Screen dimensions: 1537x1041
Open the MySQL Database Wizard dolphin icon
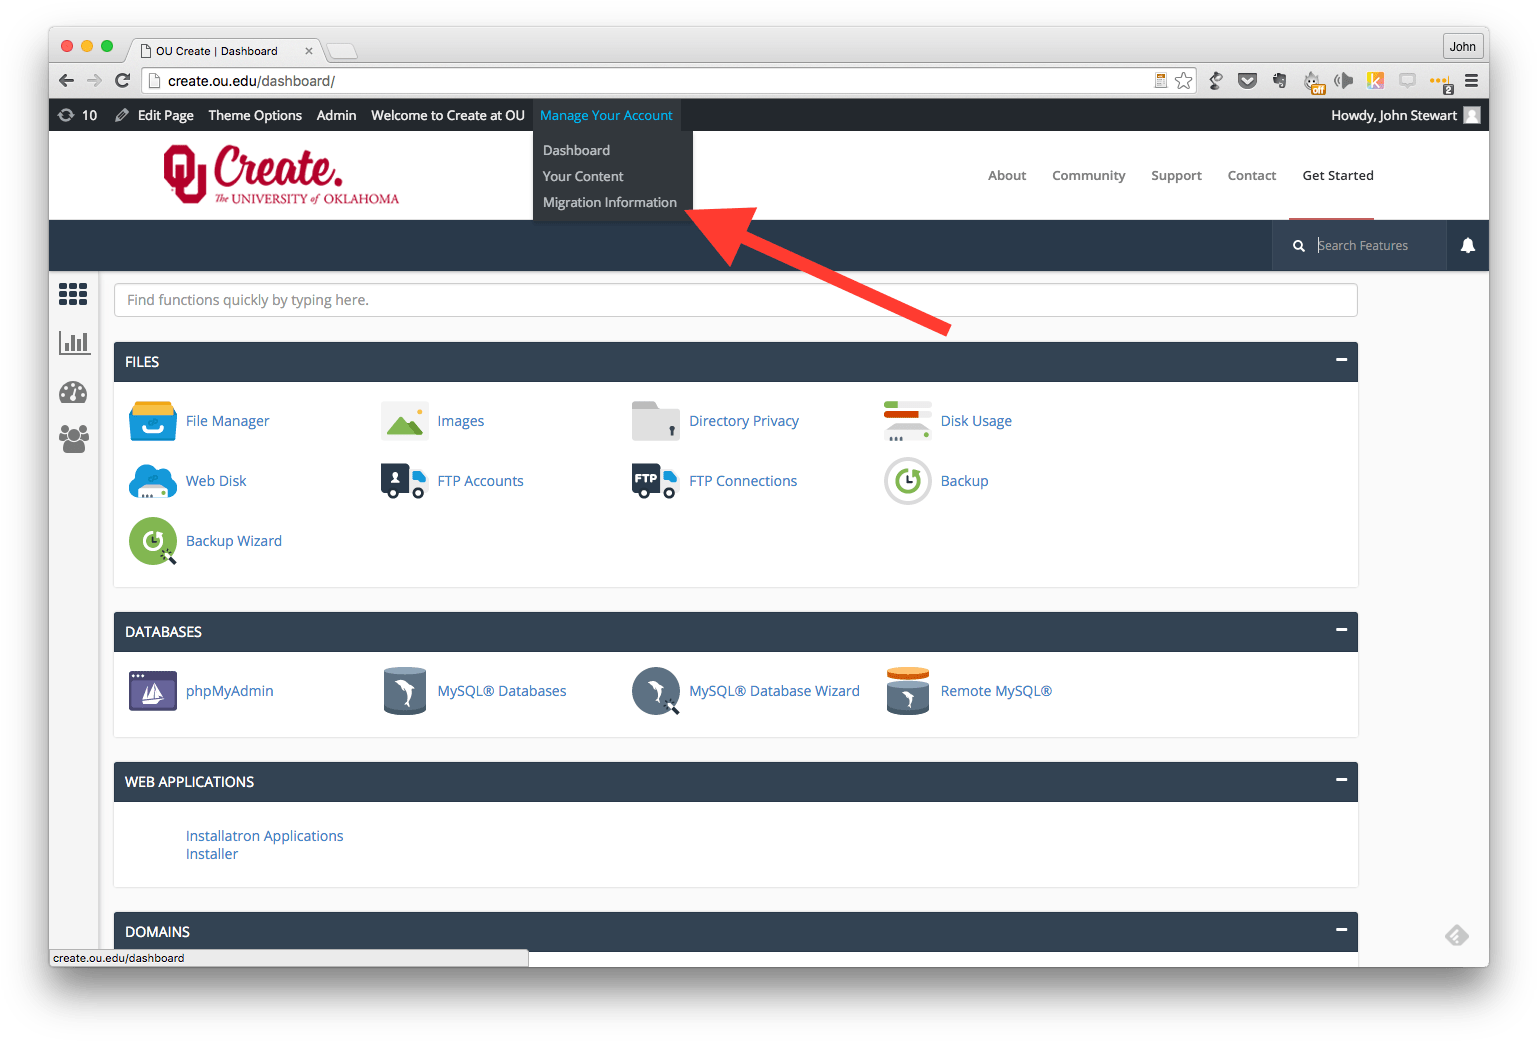coord(656,691)
